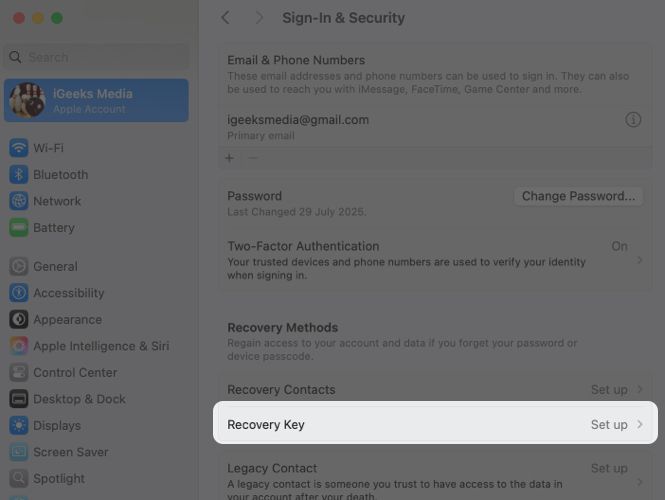665x500 pixels.
Task: Open Wi-Fi settings label
Action: point(48,148)
